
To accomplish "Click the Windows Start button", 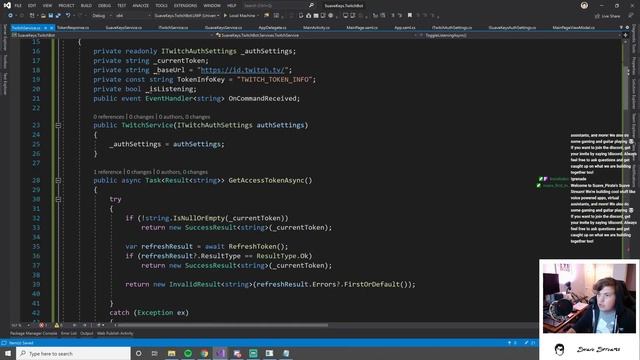I will [x=8, y=353].
